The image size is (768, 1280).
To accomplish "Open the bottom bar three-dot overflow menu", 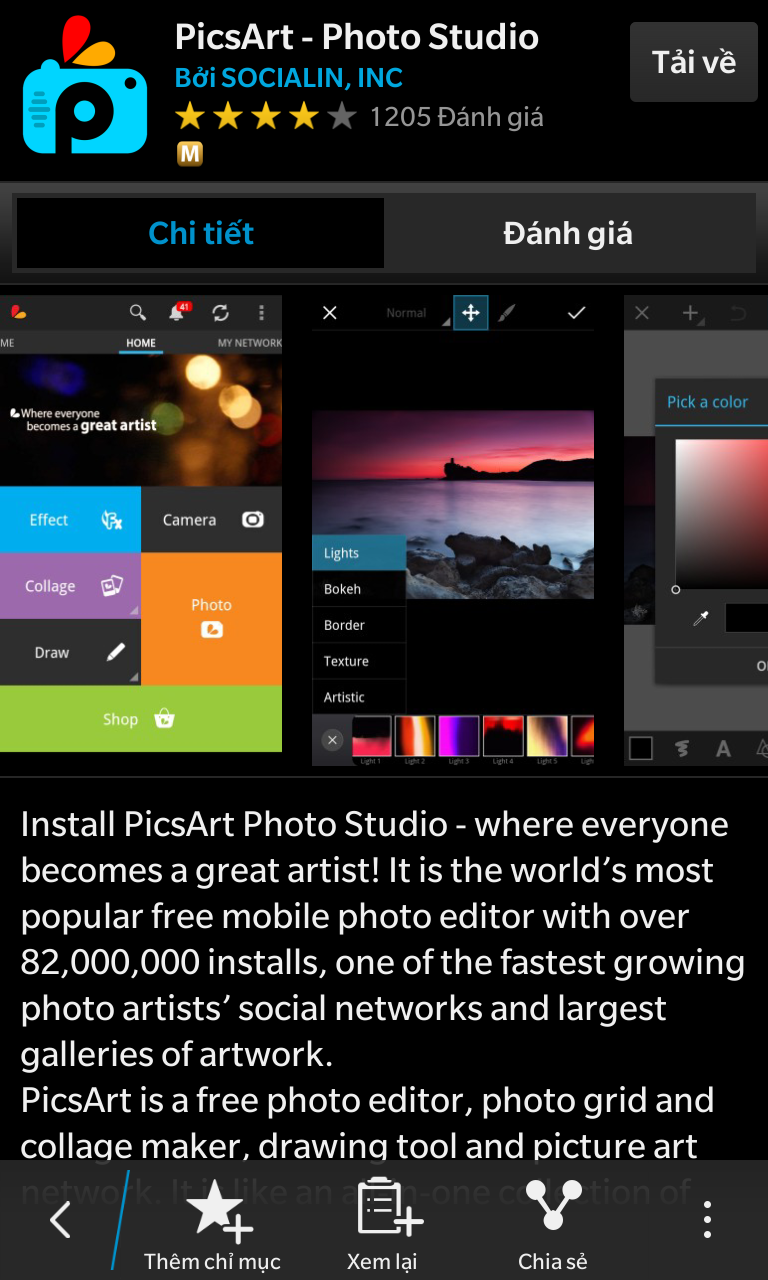I will click(x=708, y=1220).
